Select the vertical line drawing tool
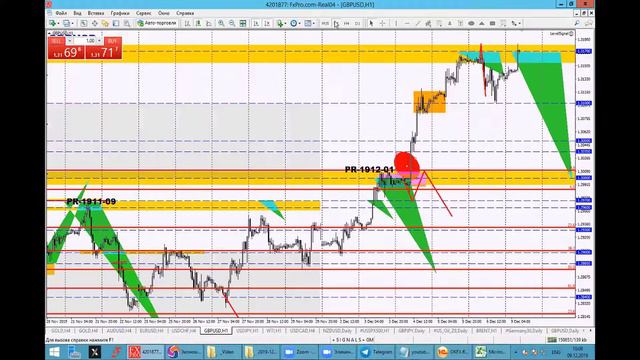640x360 pixels. [396, 23]
